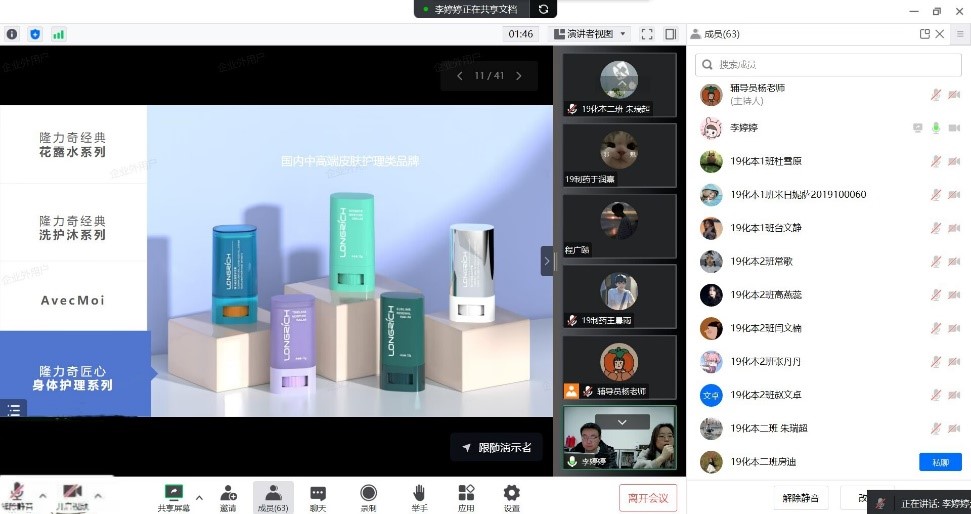Select the AvecMoi slide tab

click(x=73, y=300)
